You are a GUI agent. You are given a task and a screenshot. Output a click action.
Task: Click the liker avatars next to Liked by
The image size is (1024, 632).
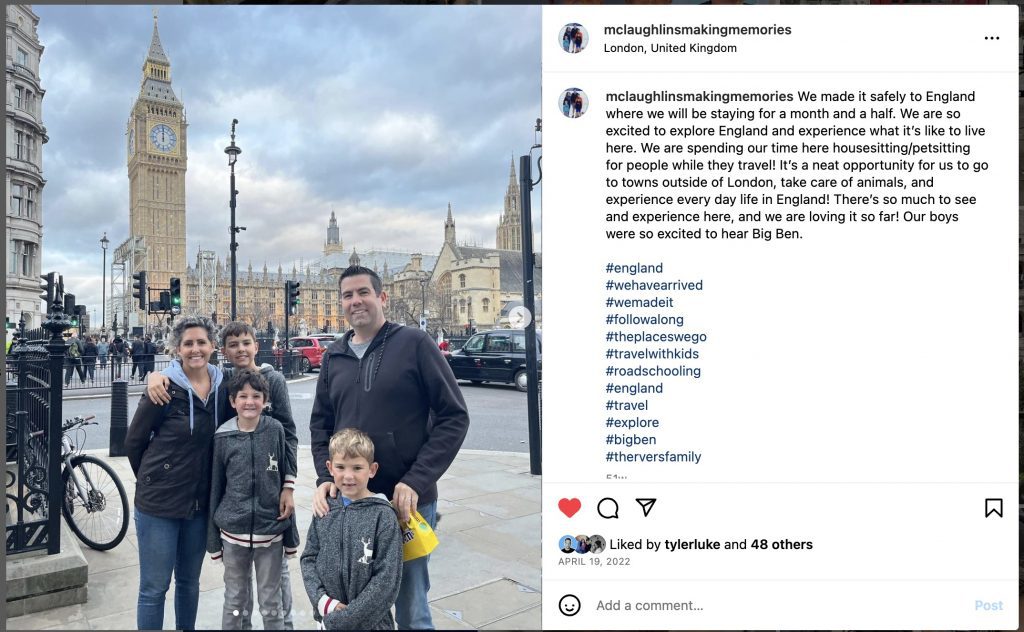click(581, 544)
